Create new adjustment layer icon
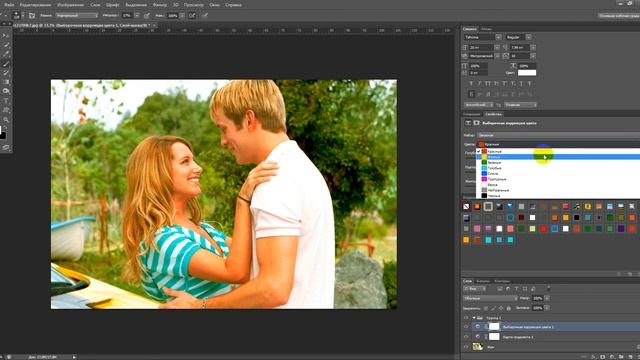Viewport: 640px width, 360px height. [611, 357]
